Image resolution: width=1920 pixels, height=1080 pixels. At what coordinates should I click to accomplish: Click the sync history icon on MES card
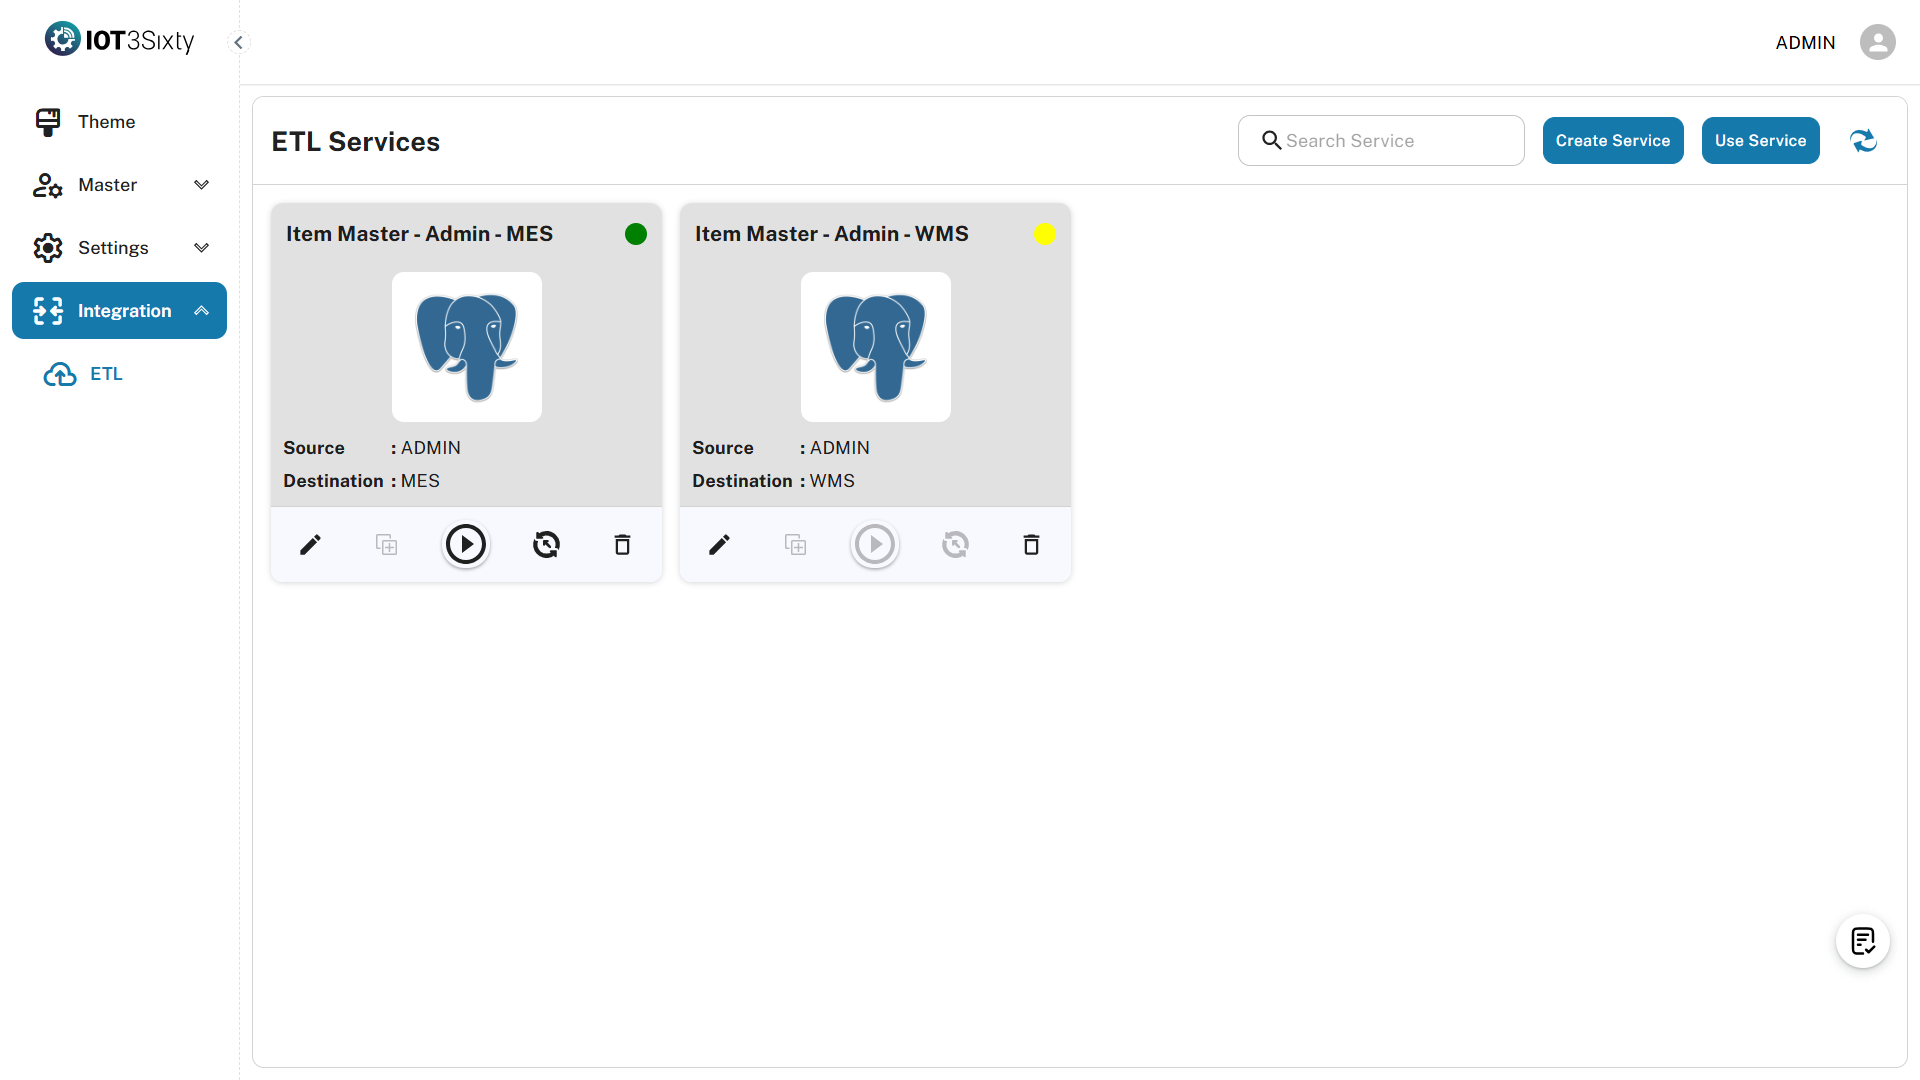click(546, 545)
